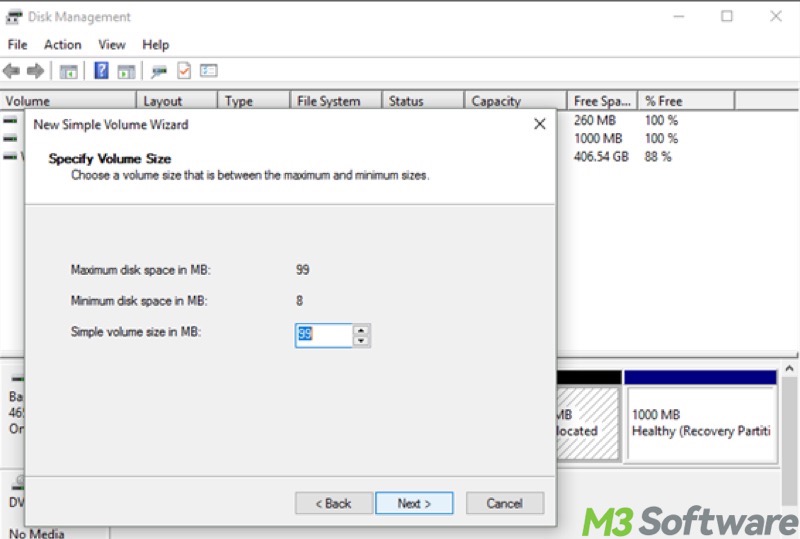Open the Action menu

(62, 45)
